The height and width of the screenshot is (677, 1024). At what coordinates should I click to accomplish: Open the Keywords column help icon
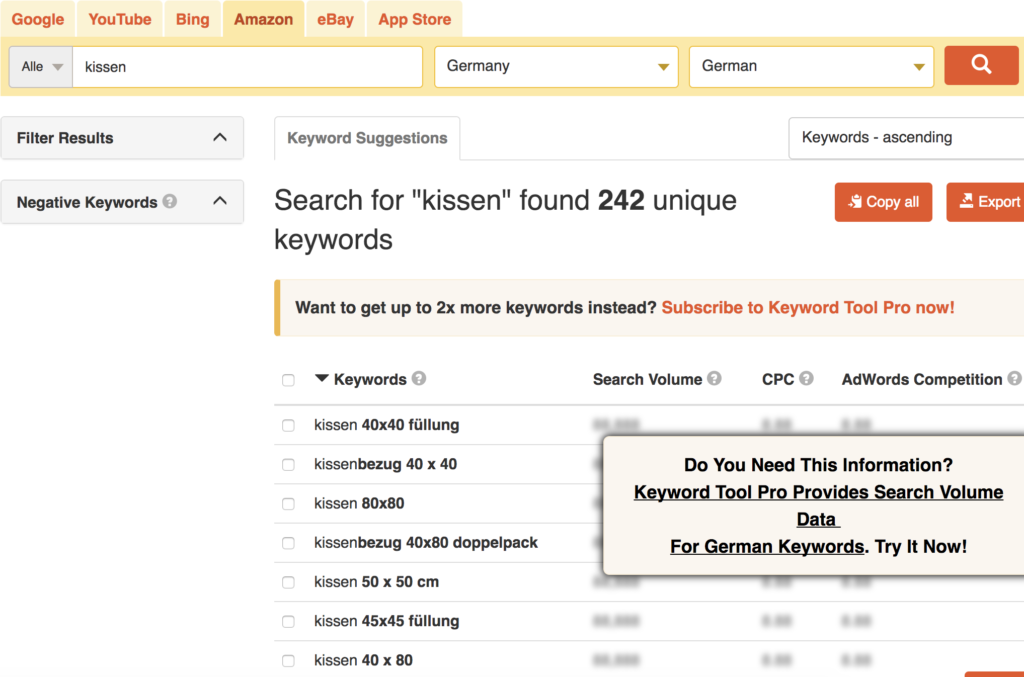coord(419,379)
